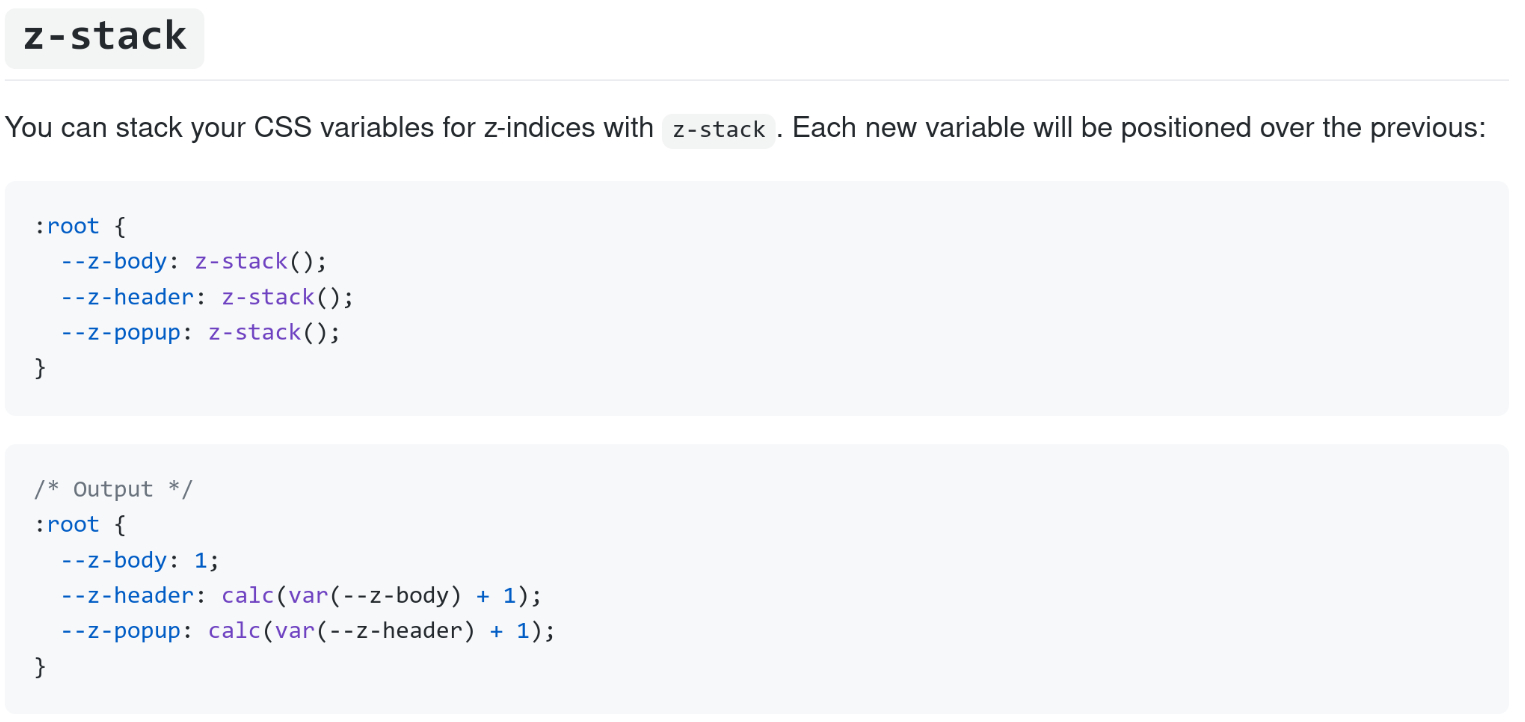Click ':root' selector in output code block
This screenshot has width=1525, height=722.
[67, 525]
